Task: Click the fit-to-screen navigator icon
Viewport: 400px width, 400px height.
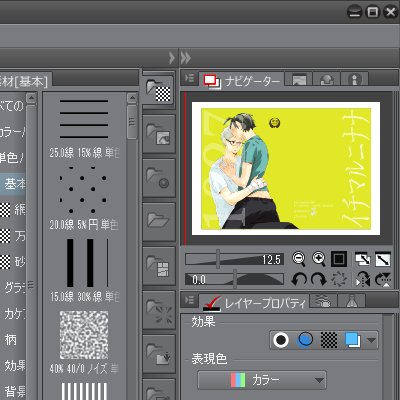Action: (363, 259)
